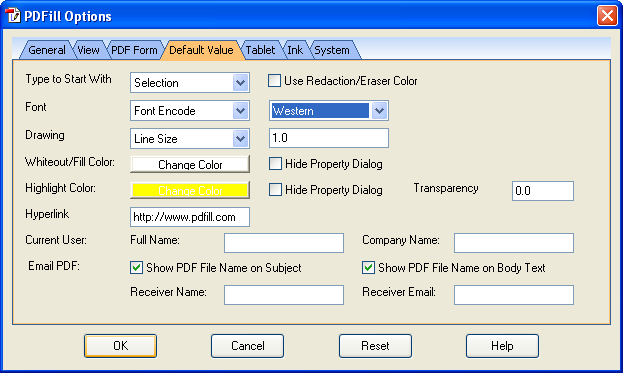Click the Hyperlink input field
The height and width of the screenshot is (373, 623).
click(190, 217)
